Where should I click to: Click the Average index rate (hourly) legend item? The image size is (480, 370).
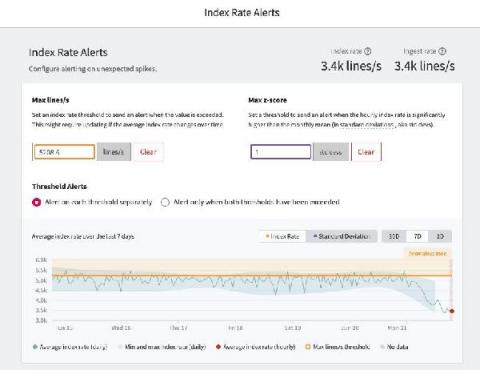(255, 347)
